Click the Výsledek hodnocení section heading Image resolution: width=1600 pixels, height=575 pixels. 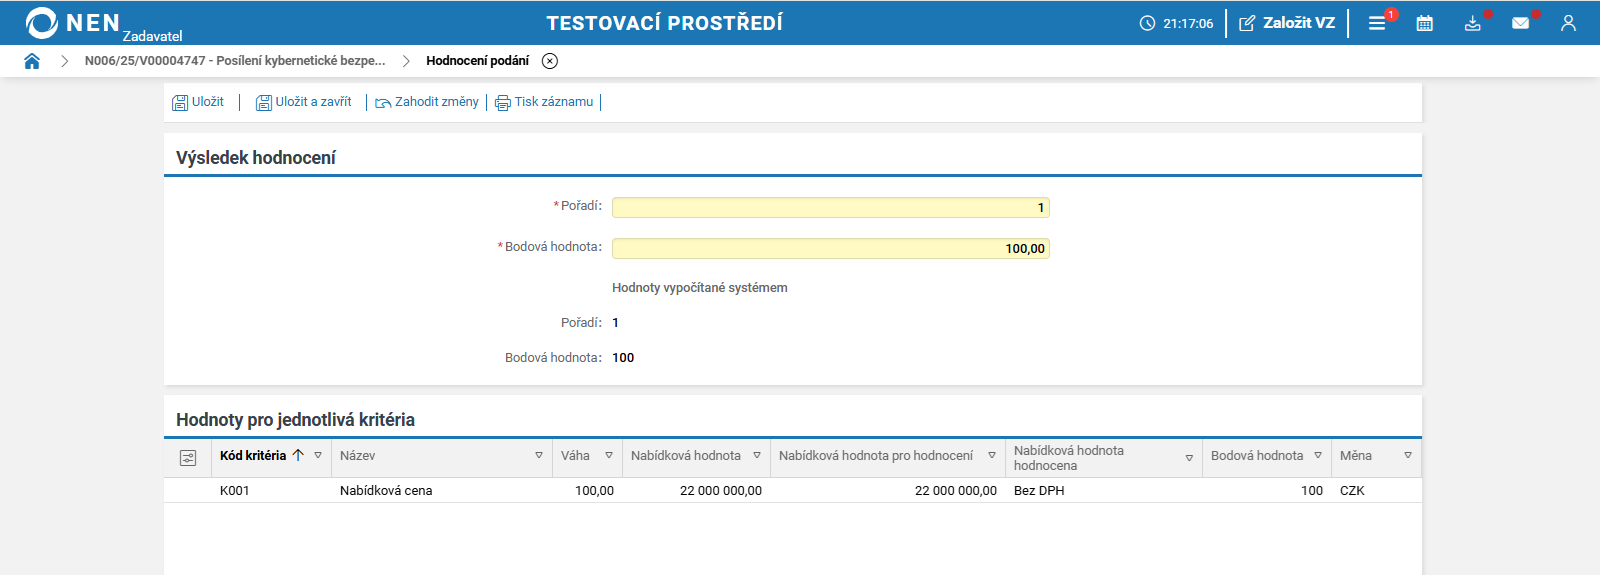[x=256, y=157]
